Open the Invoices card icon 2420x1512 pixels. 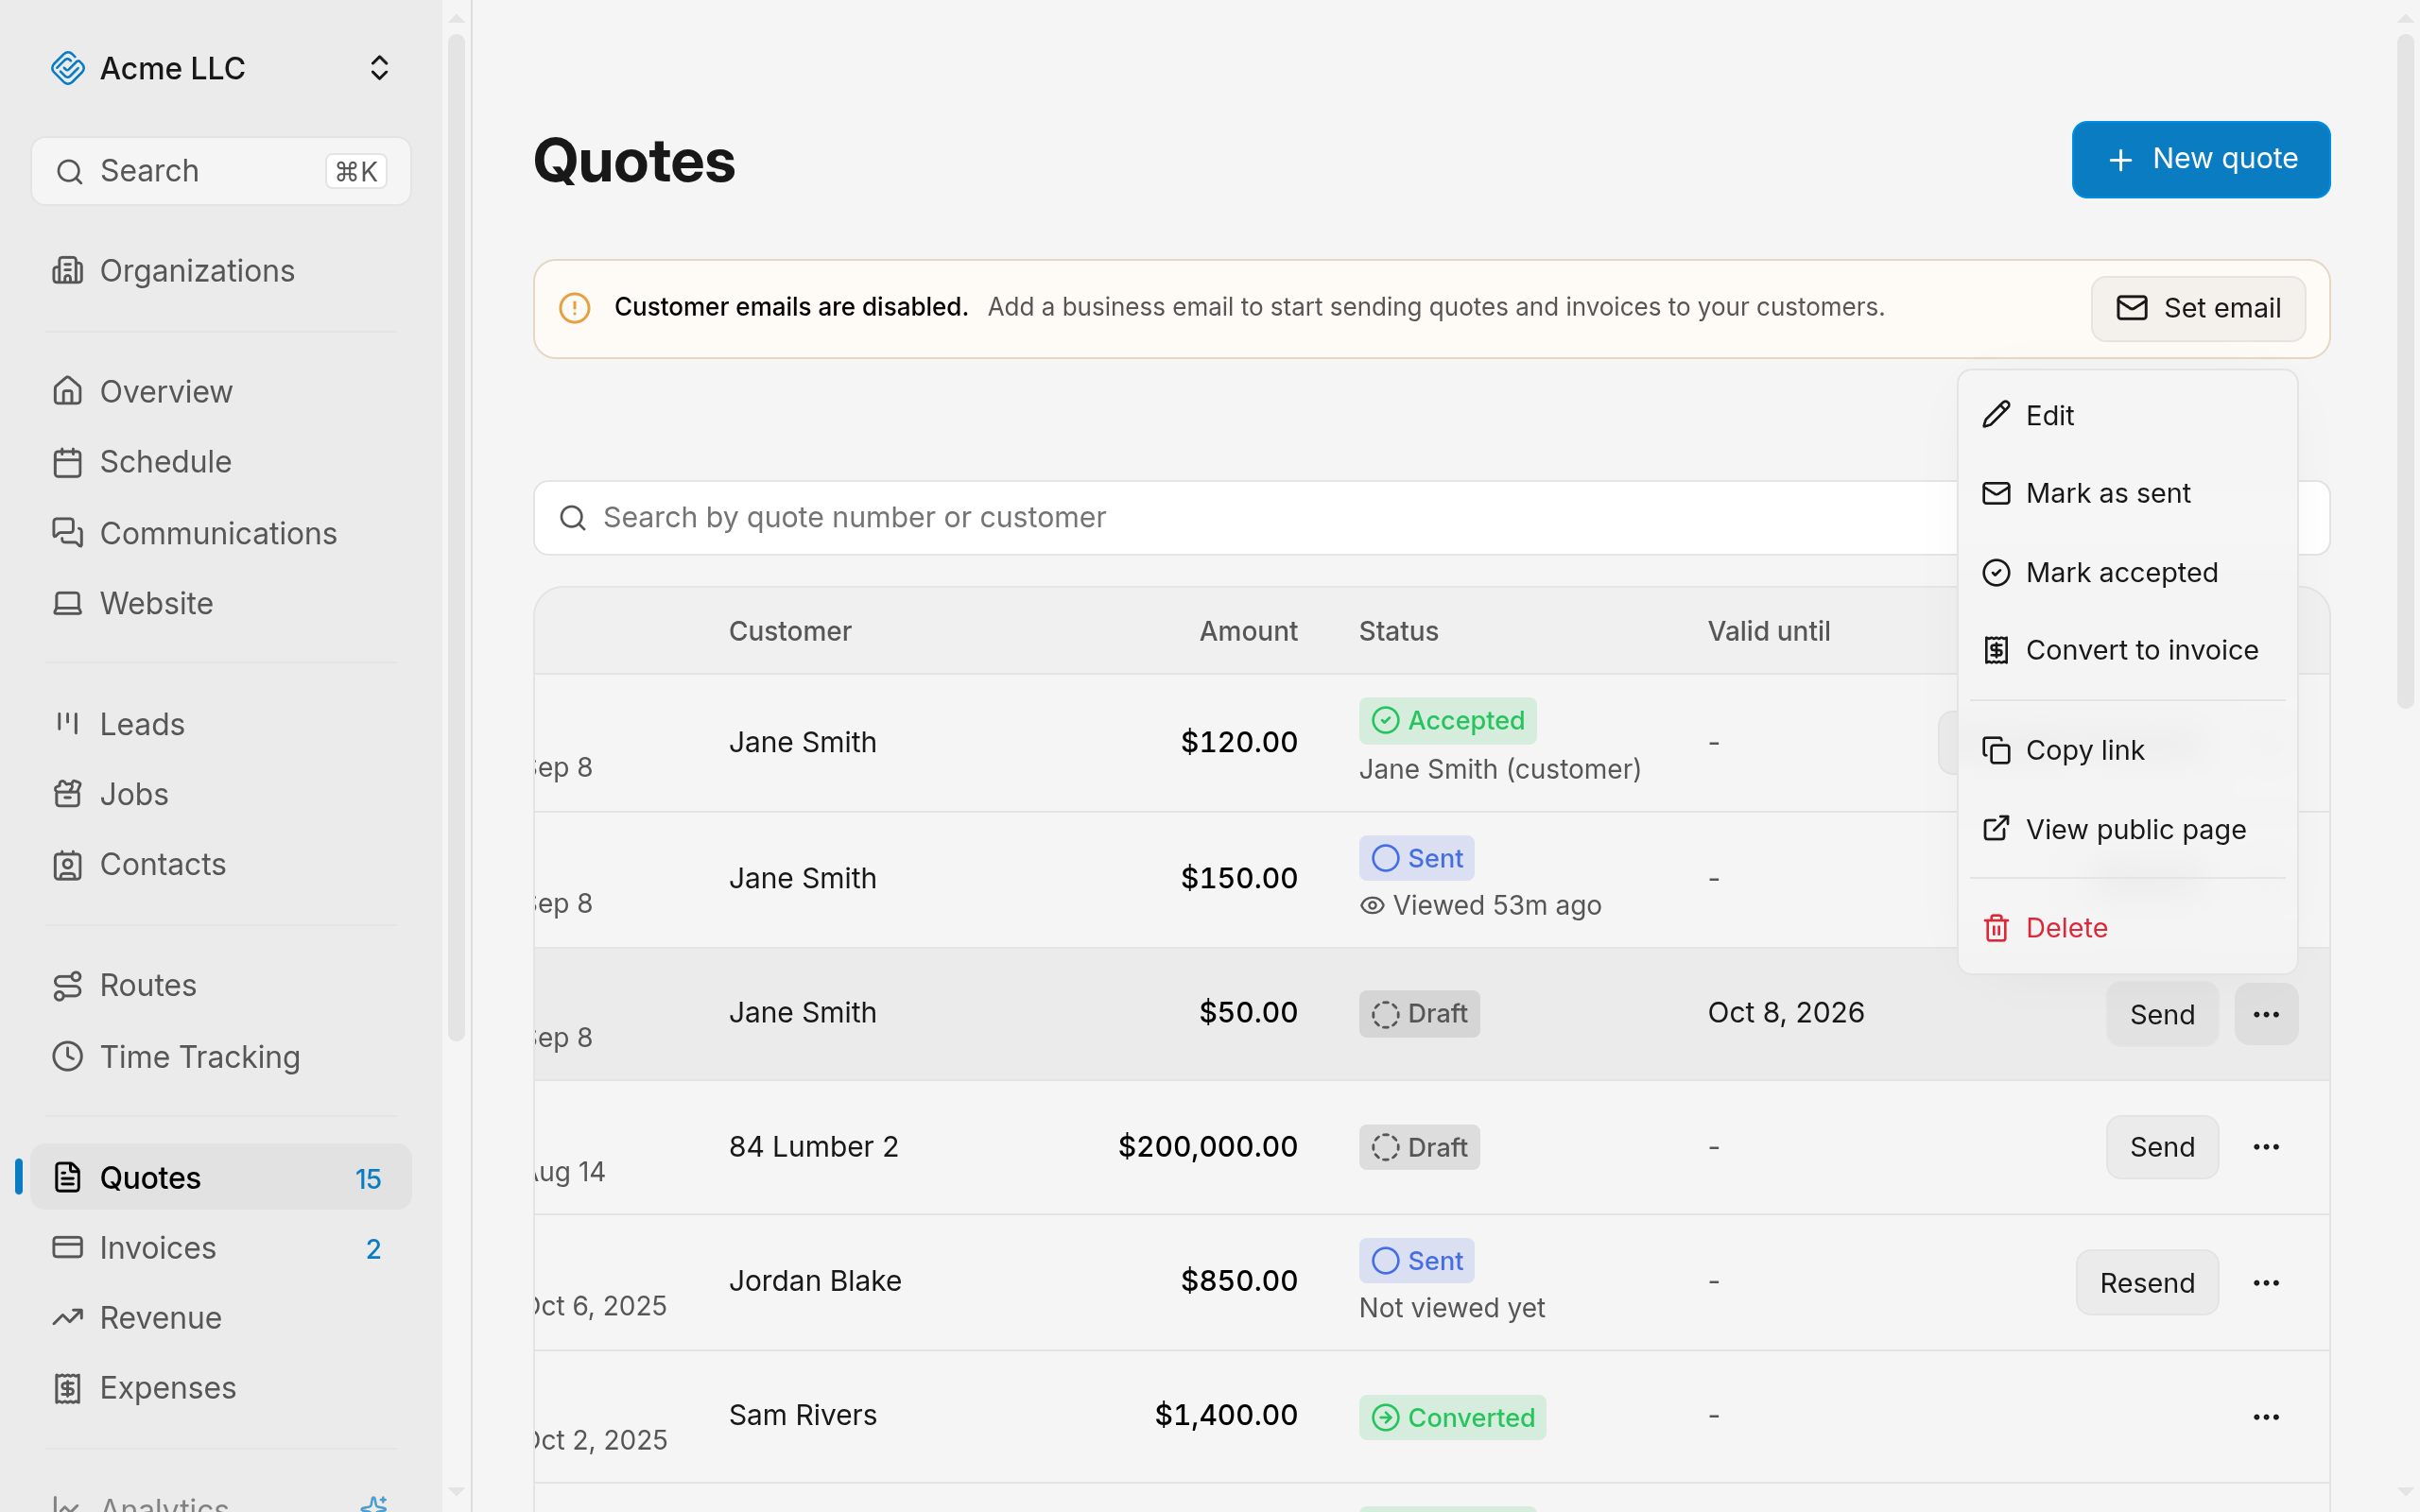(67, 1247)
